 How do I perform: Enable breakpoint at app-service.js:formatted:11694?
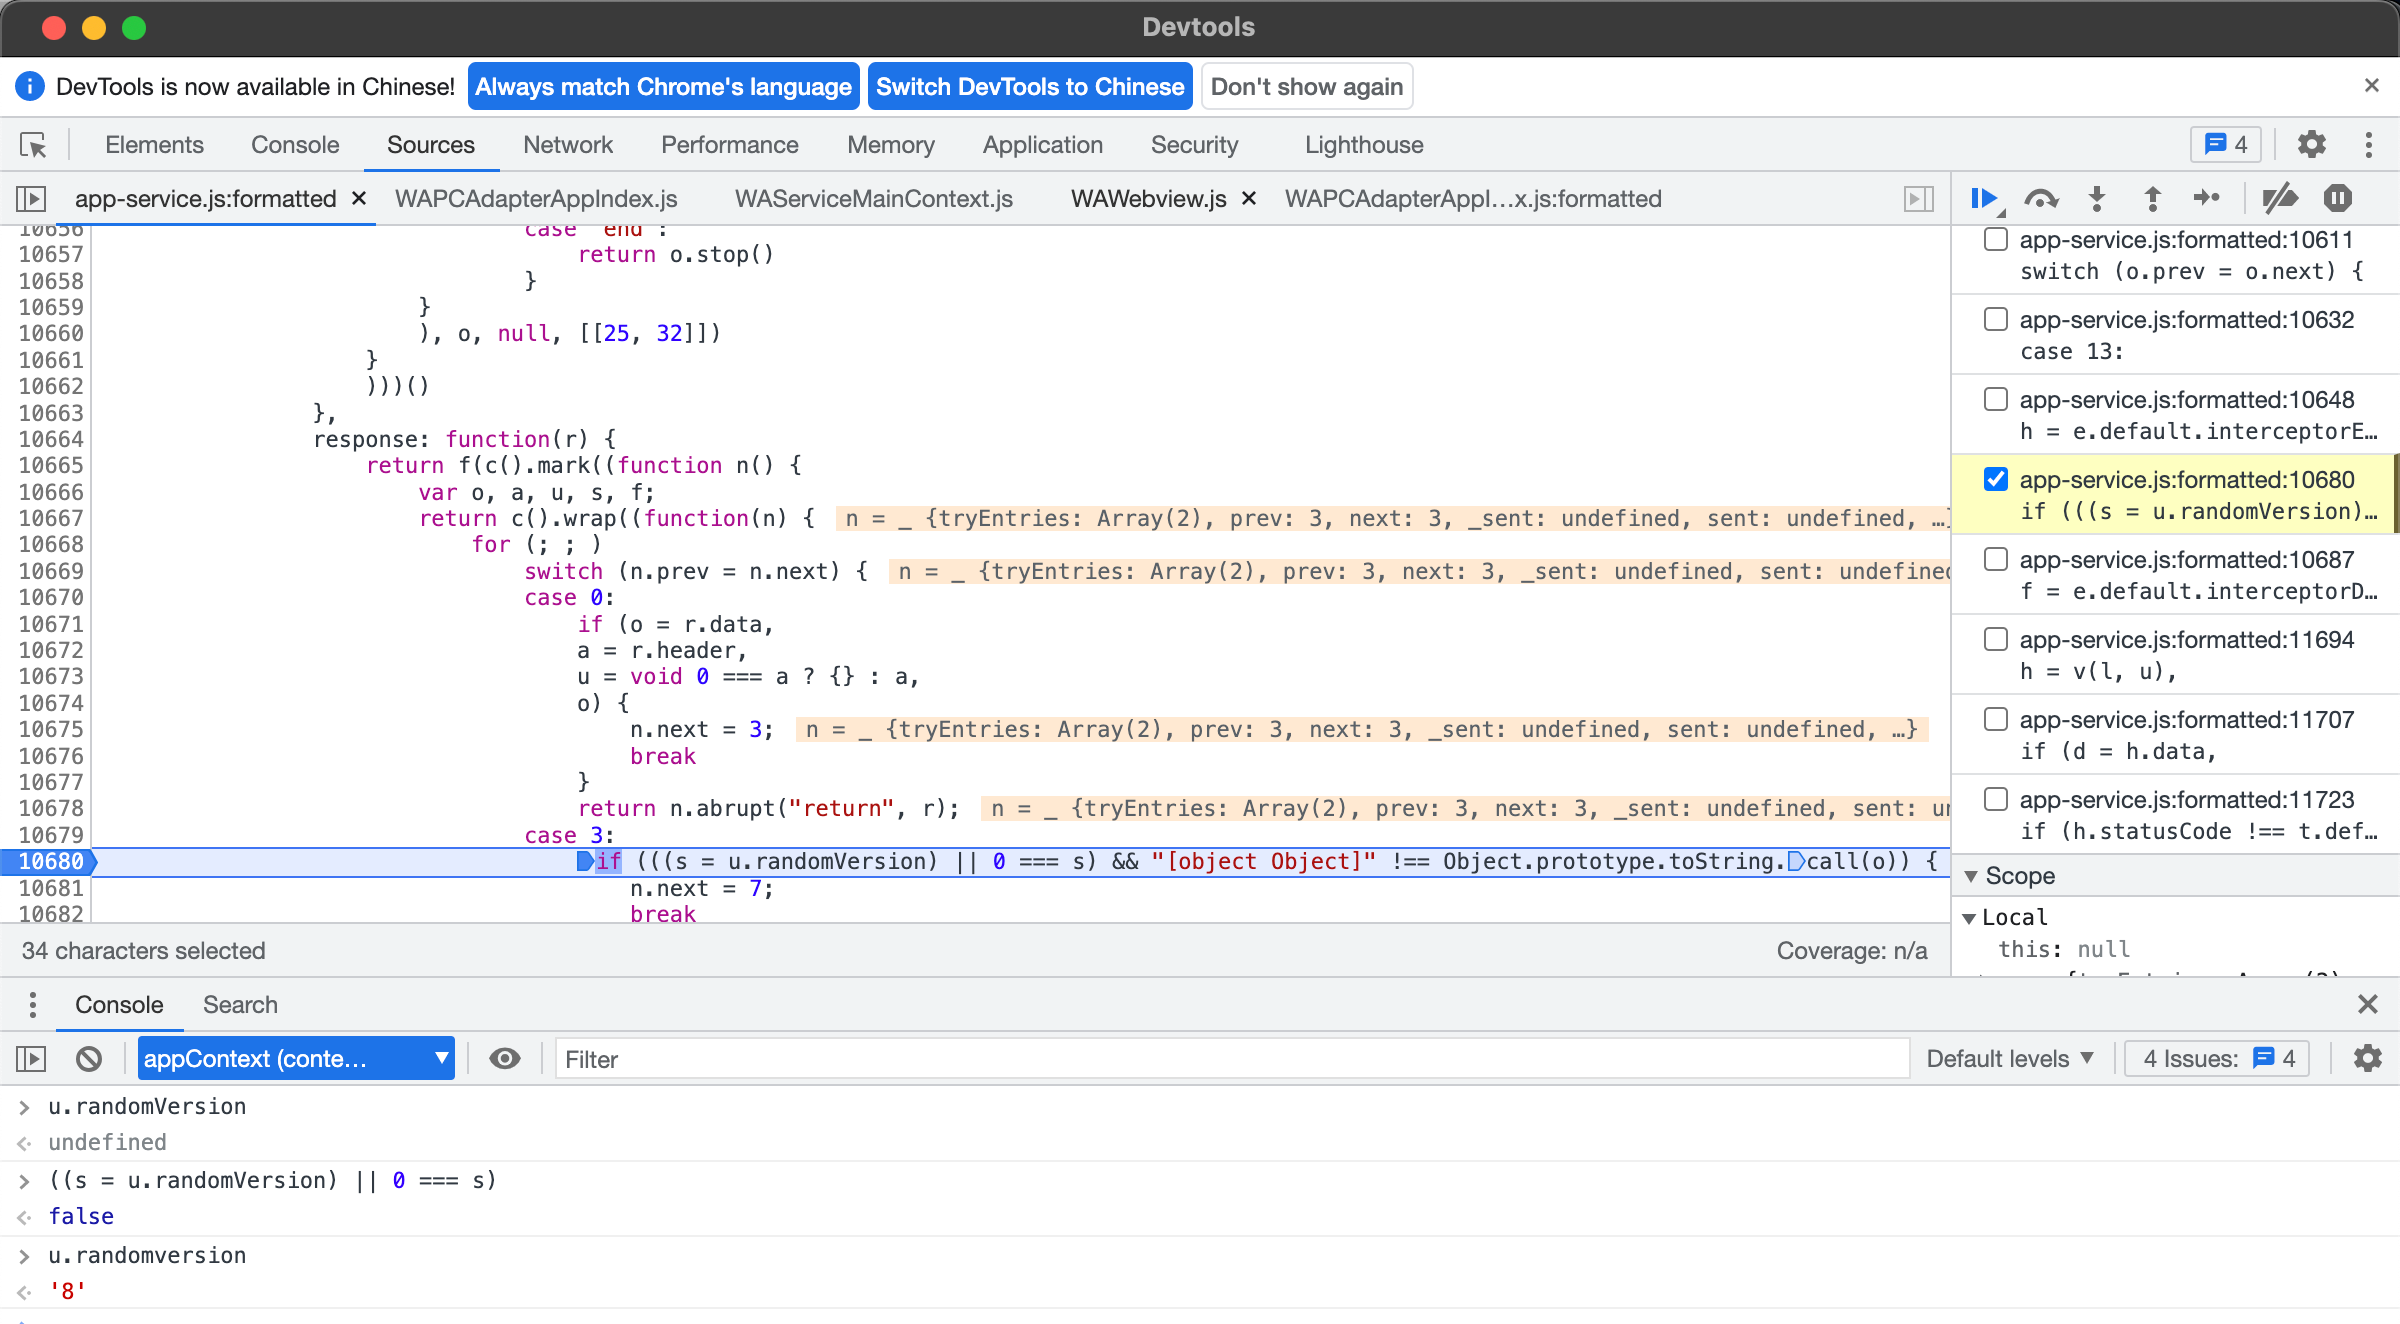coord(1996,640)
